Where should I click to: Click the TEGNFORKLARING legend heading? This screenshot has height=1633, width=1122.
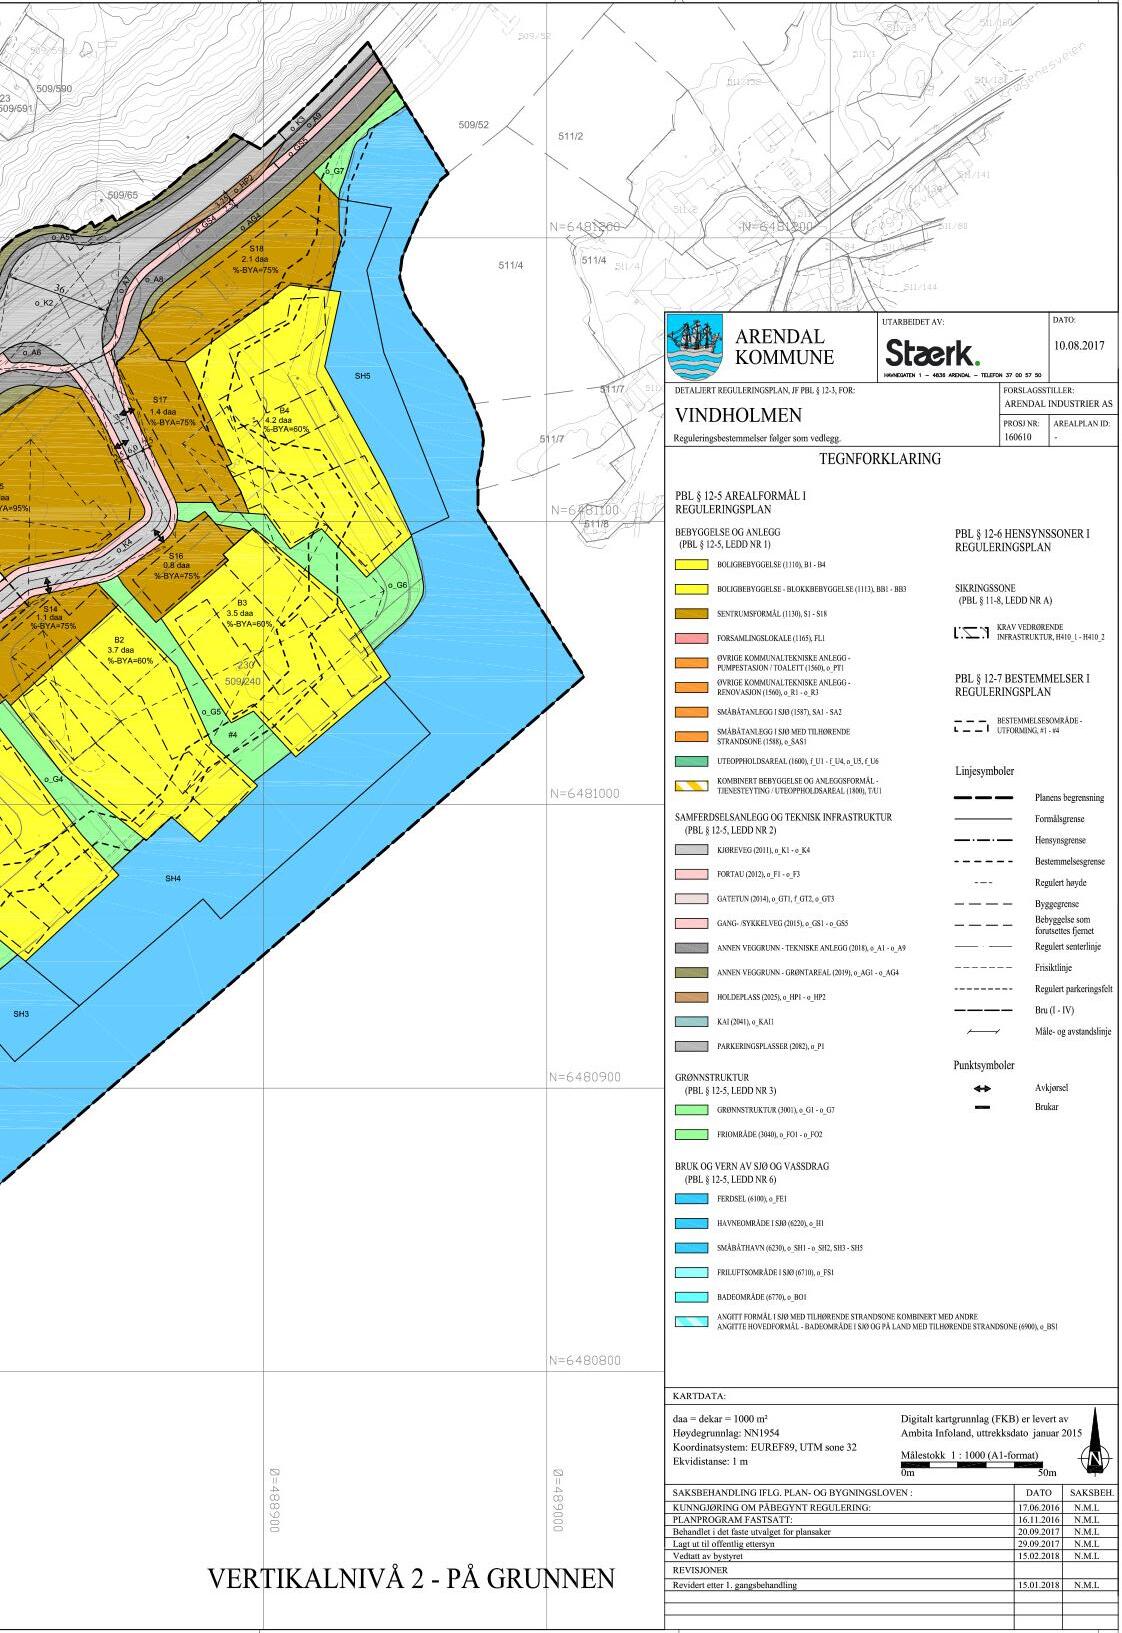(880, 459)
